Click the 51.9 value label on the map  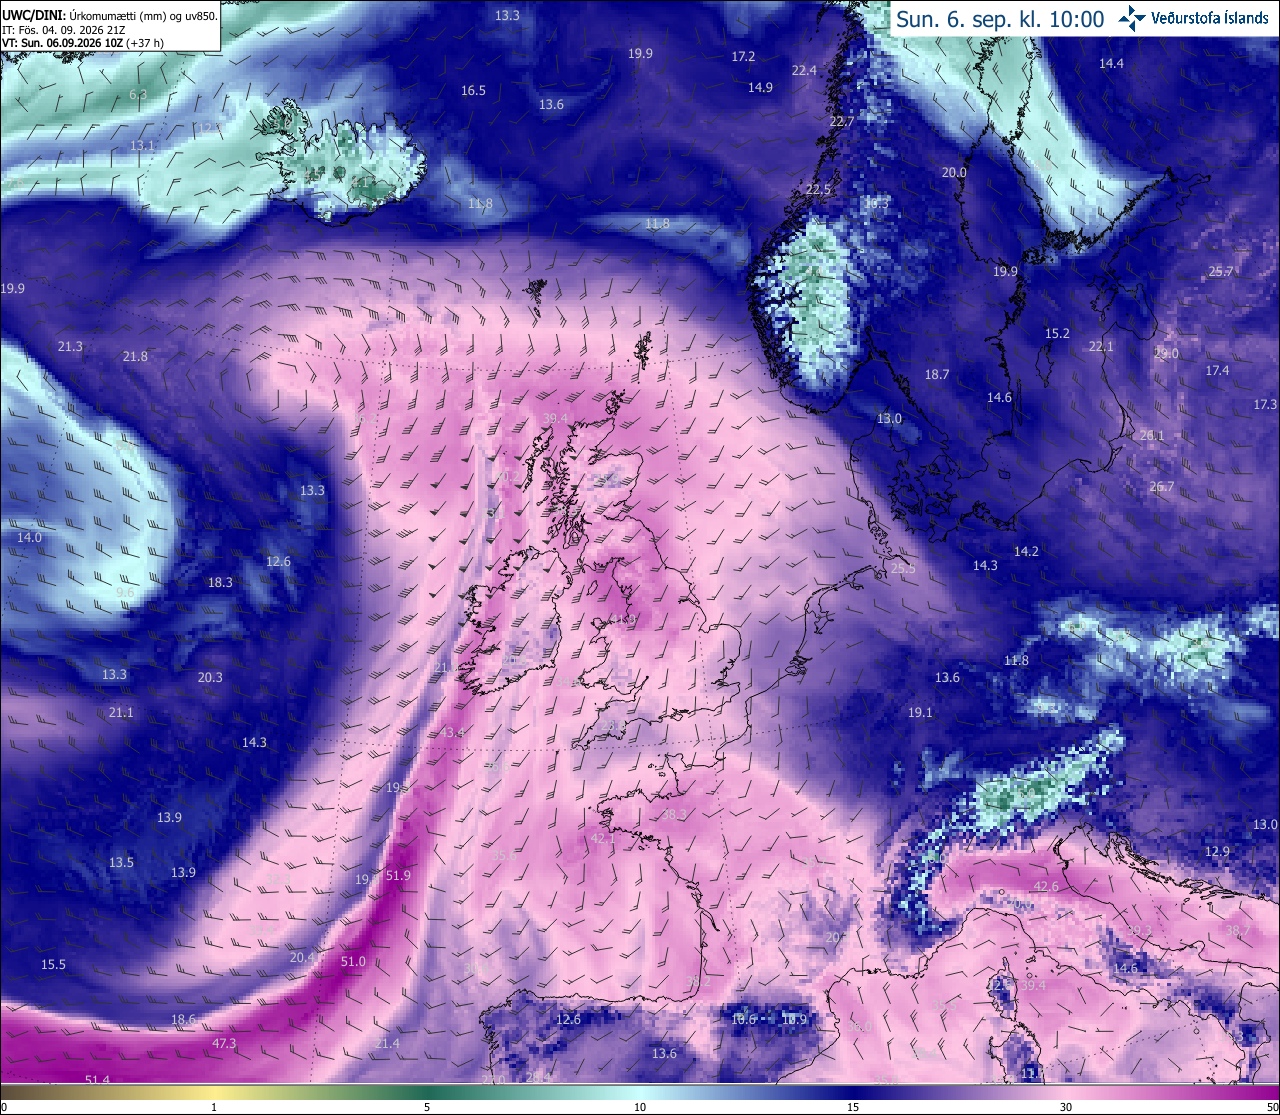tap(398, 876)
